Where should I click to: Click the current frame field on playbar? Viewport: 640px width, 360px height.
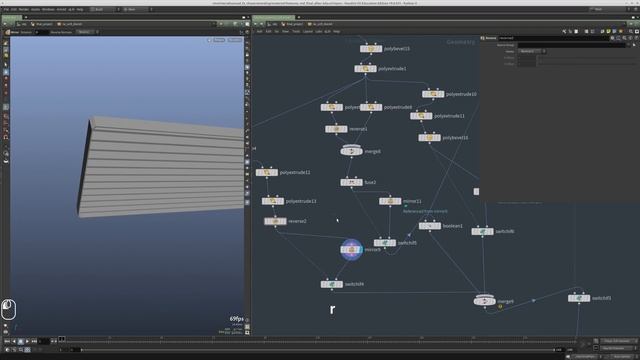click(x=44, y=341)
